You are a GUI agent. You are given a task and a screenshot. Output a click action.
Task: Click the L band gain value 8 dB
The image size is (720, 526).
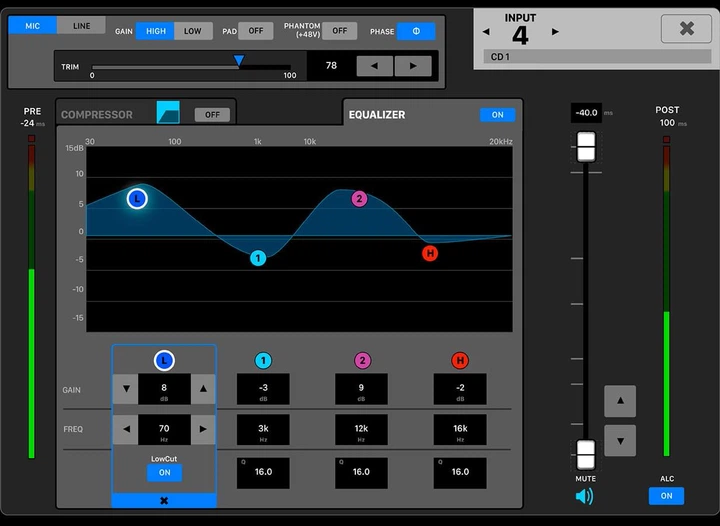(x=164, y=389)
